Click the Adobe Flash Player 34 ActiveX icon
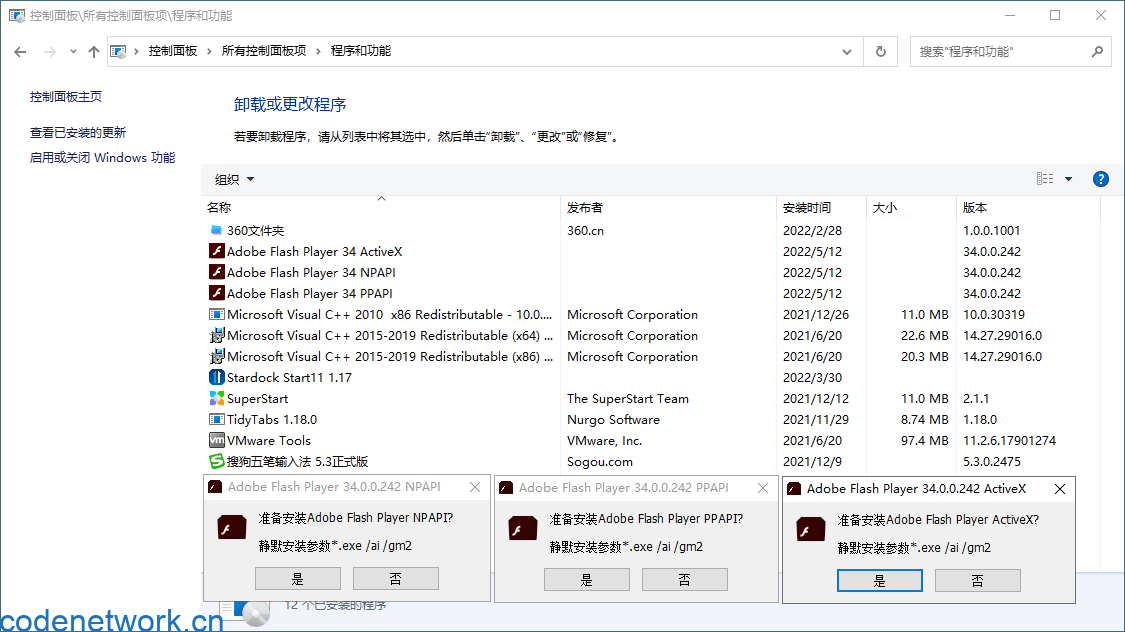Viewport: 1125px width, 632px height. click(x=217, y=251)
